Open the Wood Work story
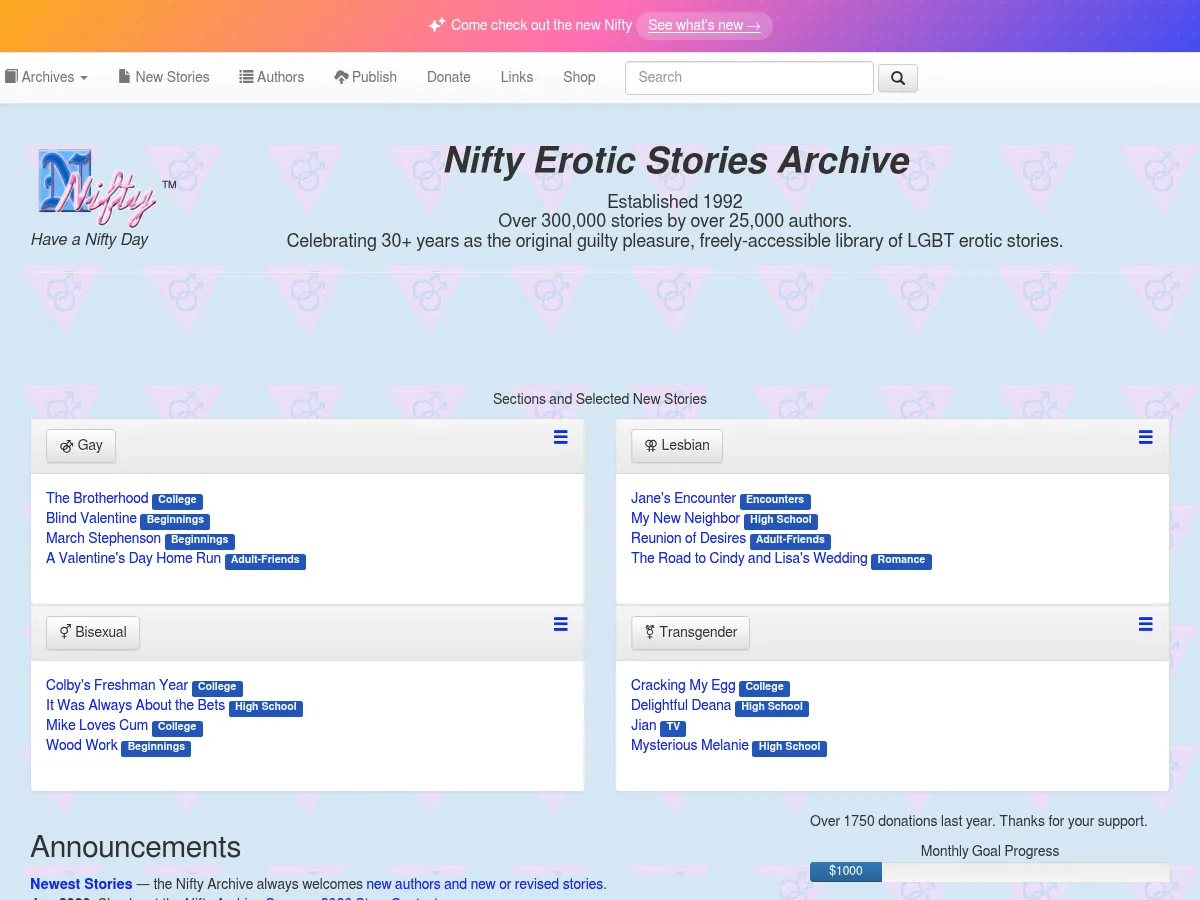1200x900 pixels. pyautogui.click(x=82, y=745)
